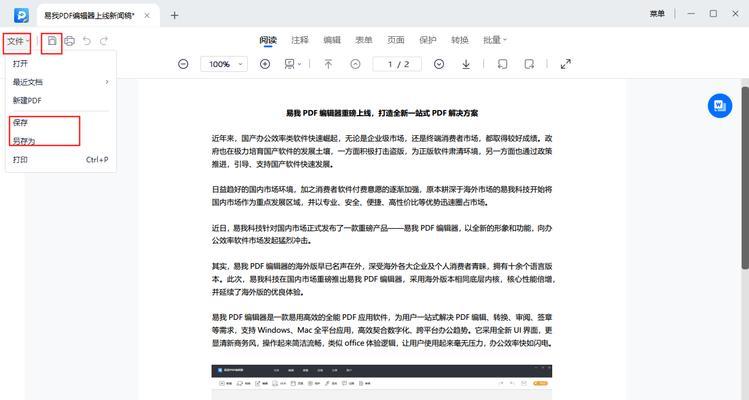
Task: Click the paragraph starting with 日益趋好
Action: pyautogui.click(x=382, y=196)
